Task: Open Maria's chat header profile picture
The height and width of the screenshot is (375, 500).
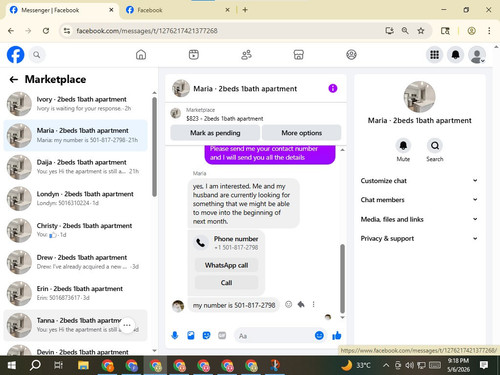Action: (181, 88)
